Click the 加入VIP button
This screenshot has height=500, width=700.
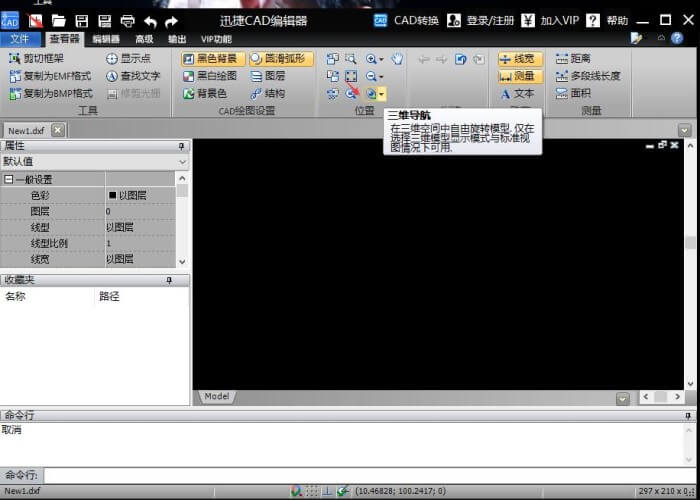(550, 21)
